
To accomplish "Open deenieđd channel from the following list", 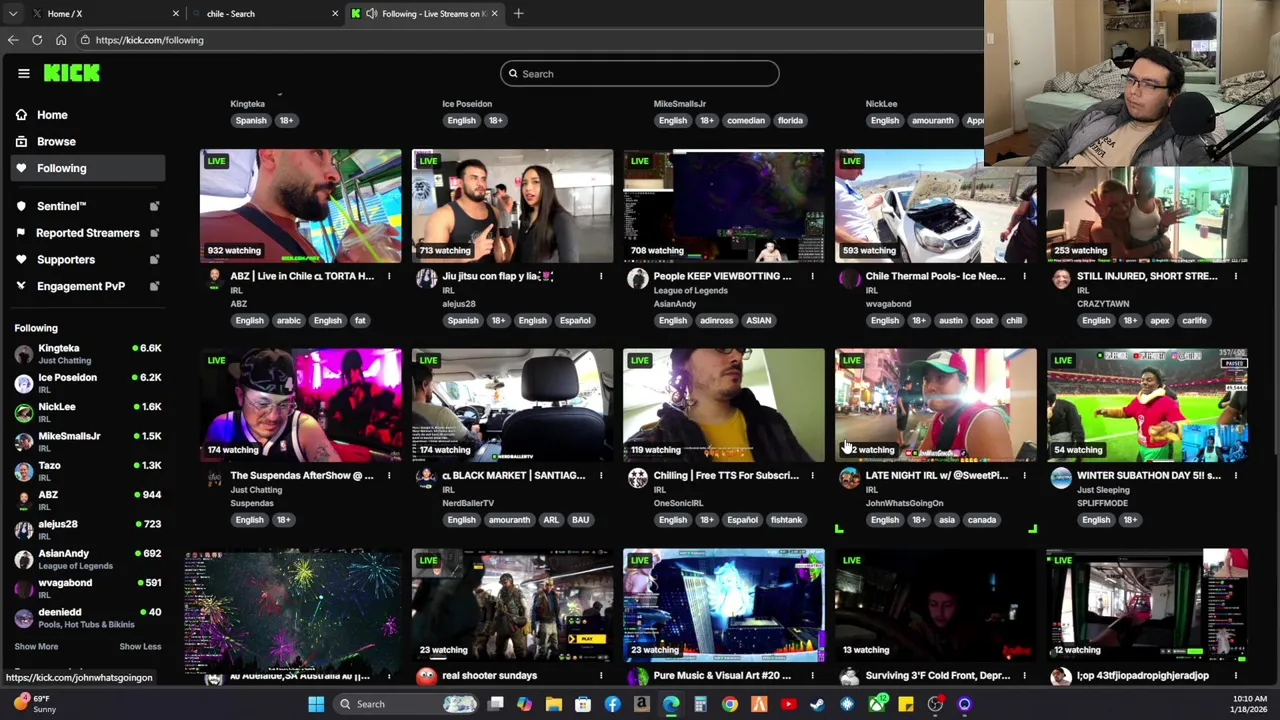I will pos(88,618).
